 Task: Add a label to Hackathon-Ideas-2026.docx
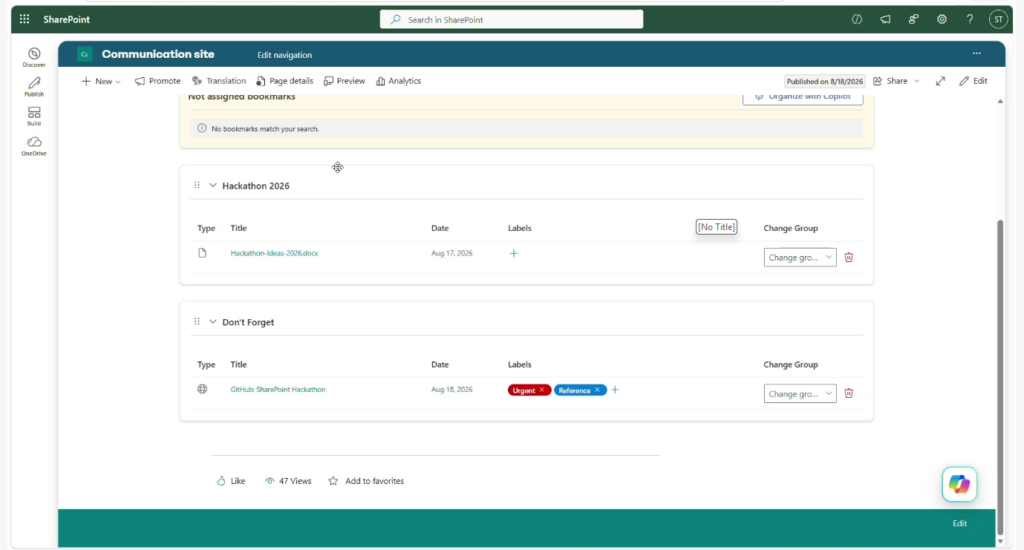(513, 253)
